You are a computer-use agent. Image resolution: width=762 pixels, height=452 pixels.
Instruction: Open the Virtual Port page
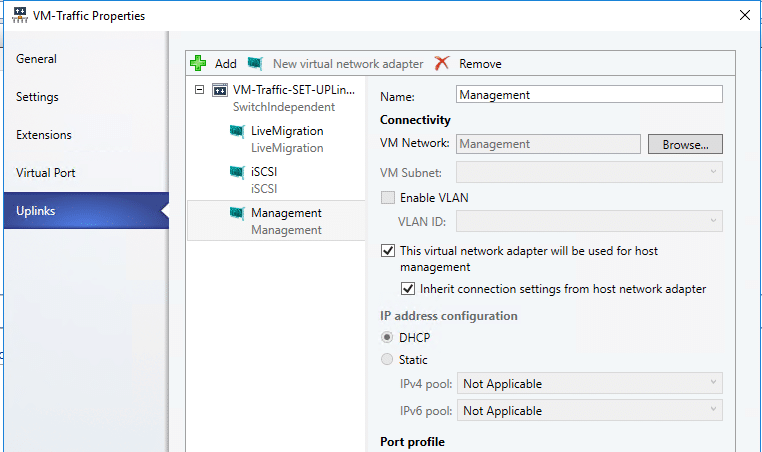point(86,173)
